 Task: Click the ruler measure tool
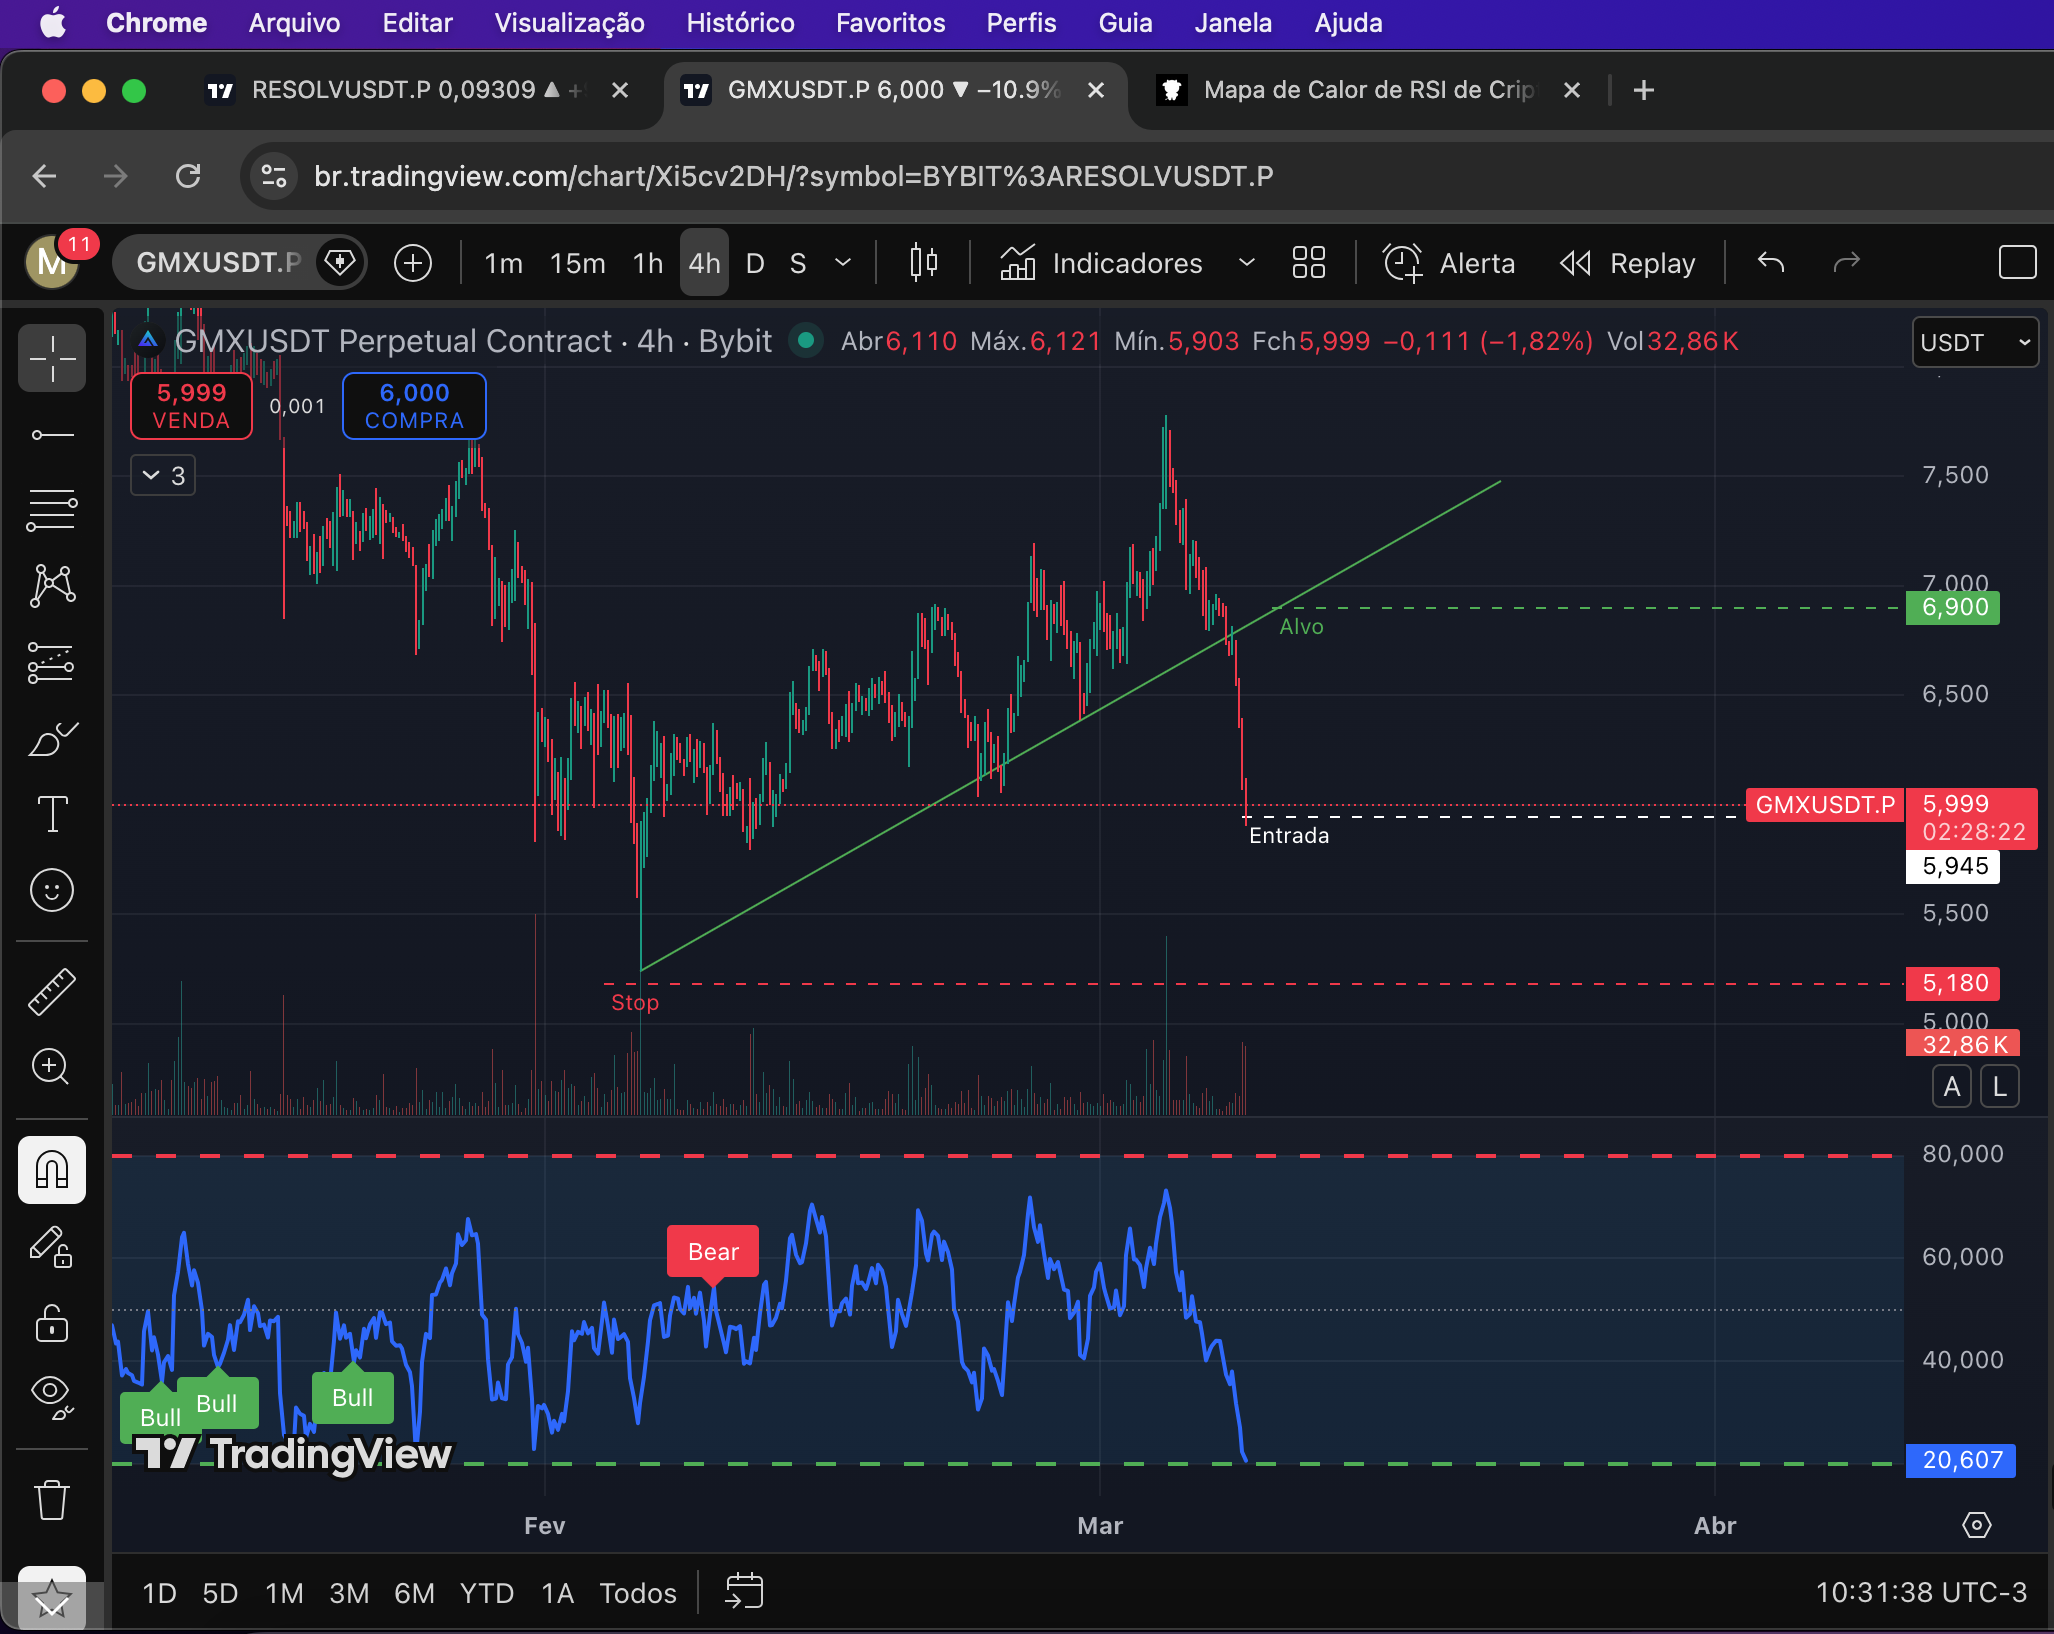pos(52,991)
